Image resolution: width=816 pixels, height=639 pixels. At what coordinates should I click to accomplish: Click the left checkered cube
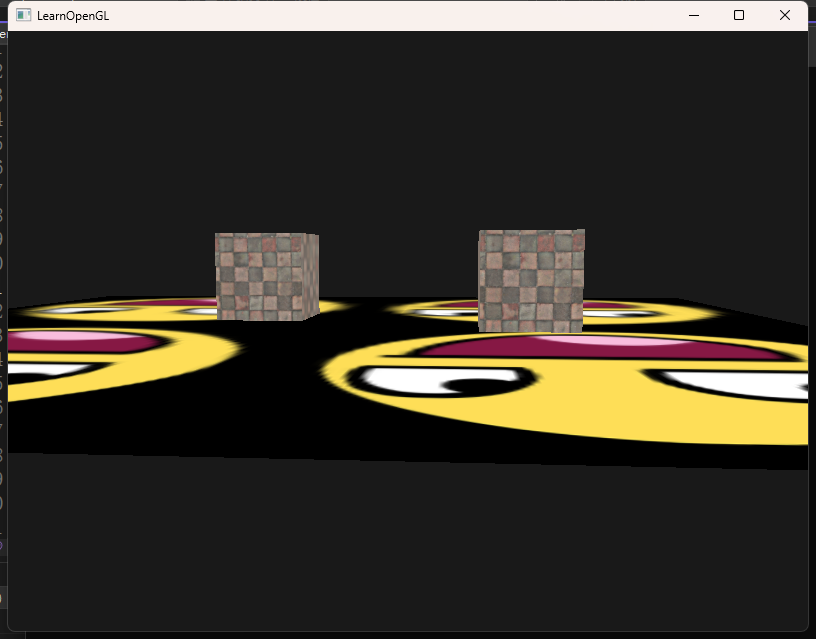[267, 276]
